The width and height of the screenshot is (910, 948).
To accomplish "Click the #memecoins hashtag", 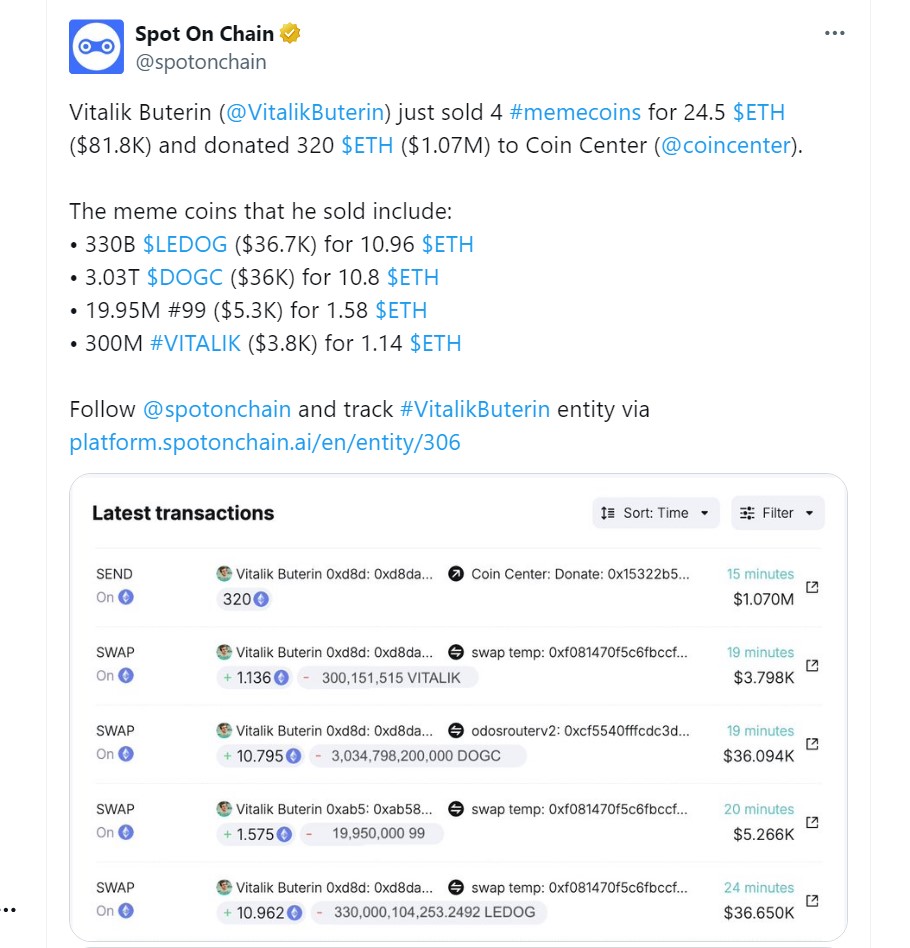I will pos(563,112).
